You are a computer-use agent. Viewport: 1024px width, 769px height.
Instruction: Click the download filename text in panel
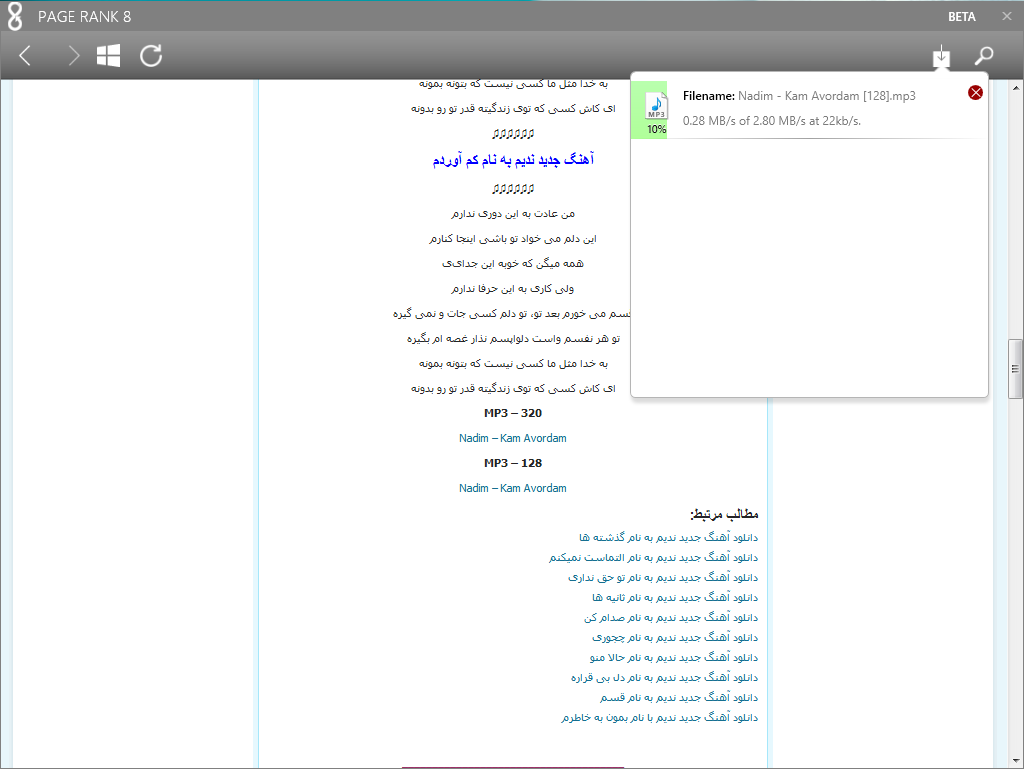tap(799, 96)
